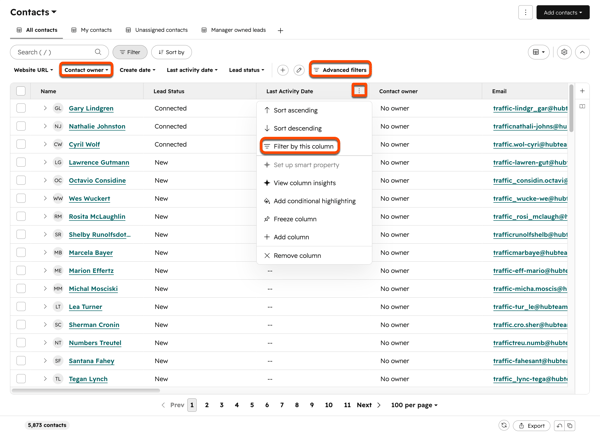Click the WW avatar for Wes Wuckert
The height and width of the screenshot is (433, 600).
pyautogui.click(x=58, y=199)
